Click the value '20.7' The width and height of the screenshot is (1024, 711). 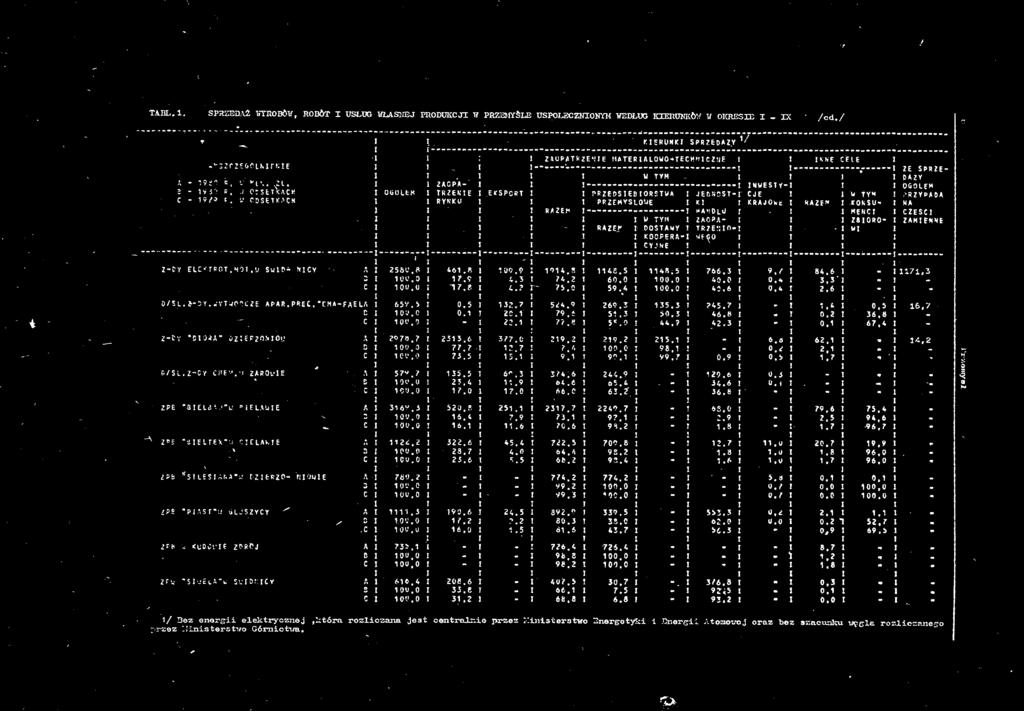[x=824, y=444]
